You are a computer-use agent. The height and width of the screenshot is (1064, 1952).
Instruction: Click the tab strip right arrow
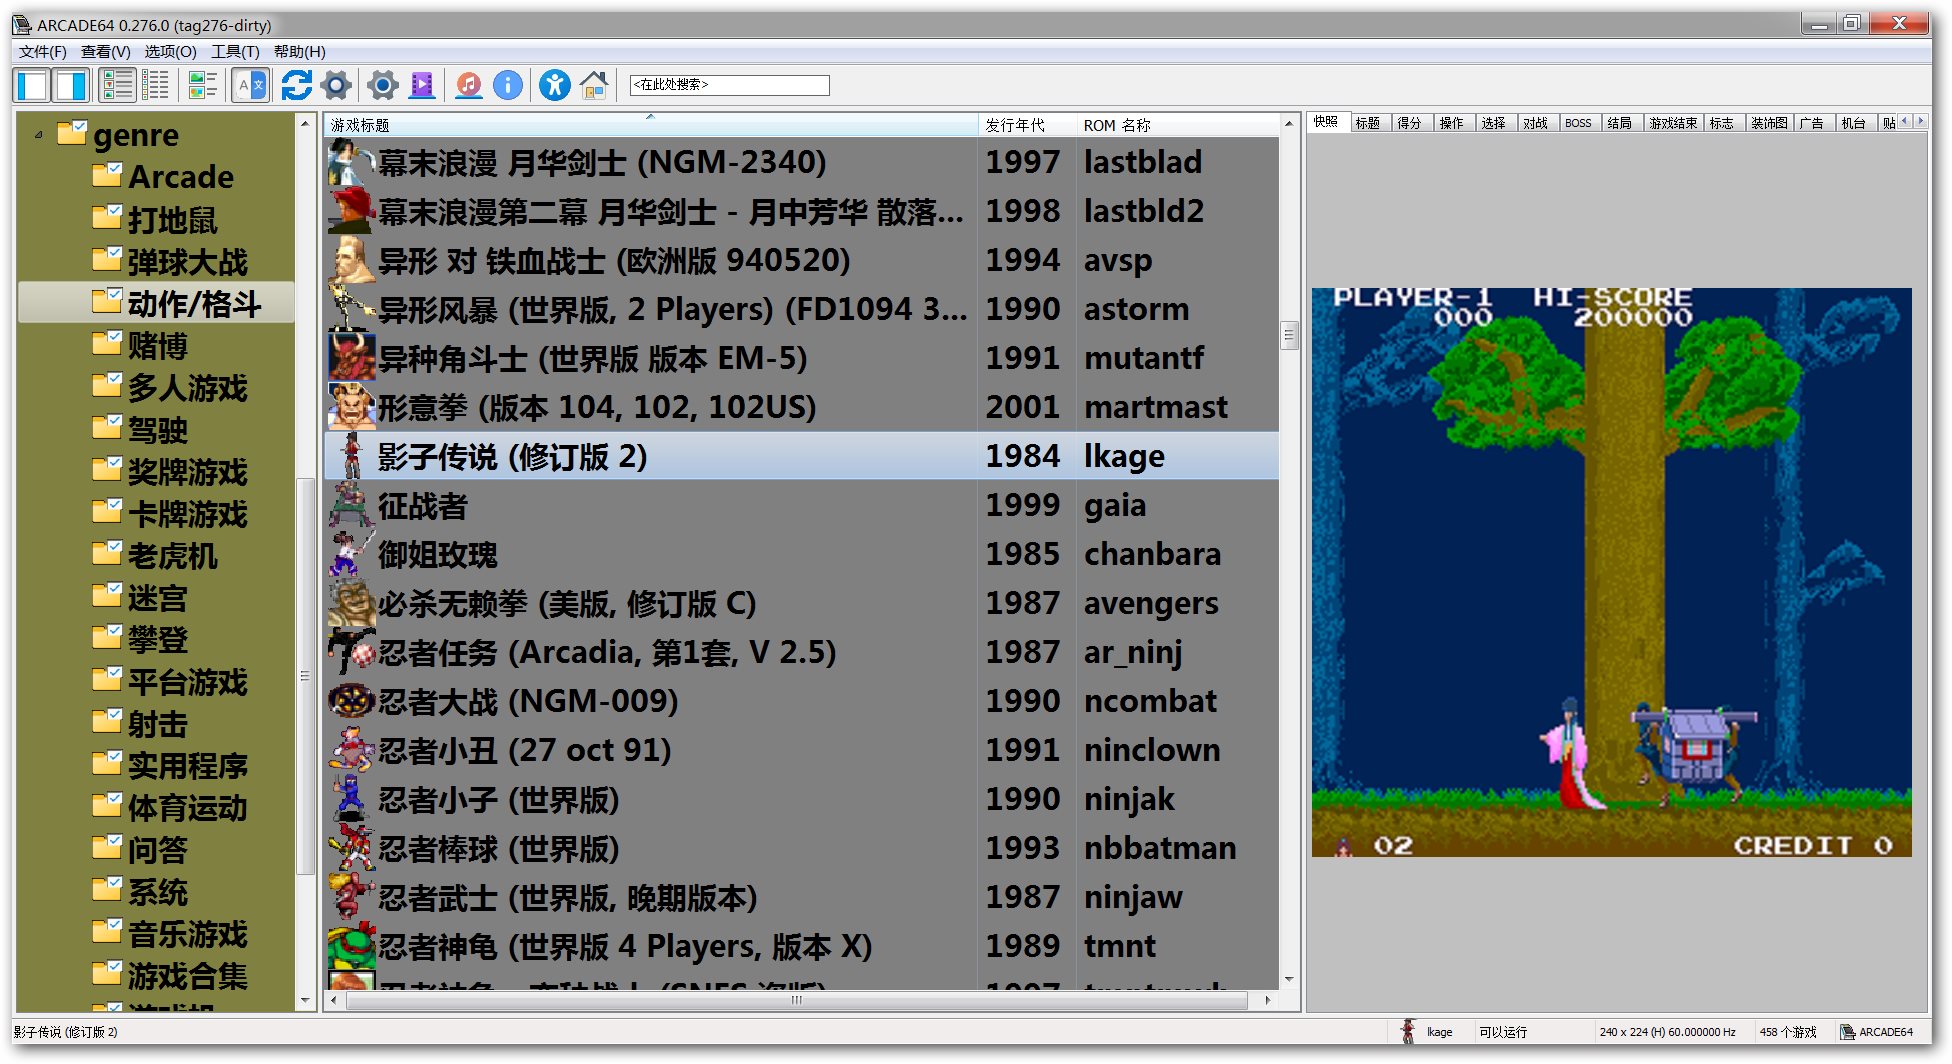(1920, 121)
